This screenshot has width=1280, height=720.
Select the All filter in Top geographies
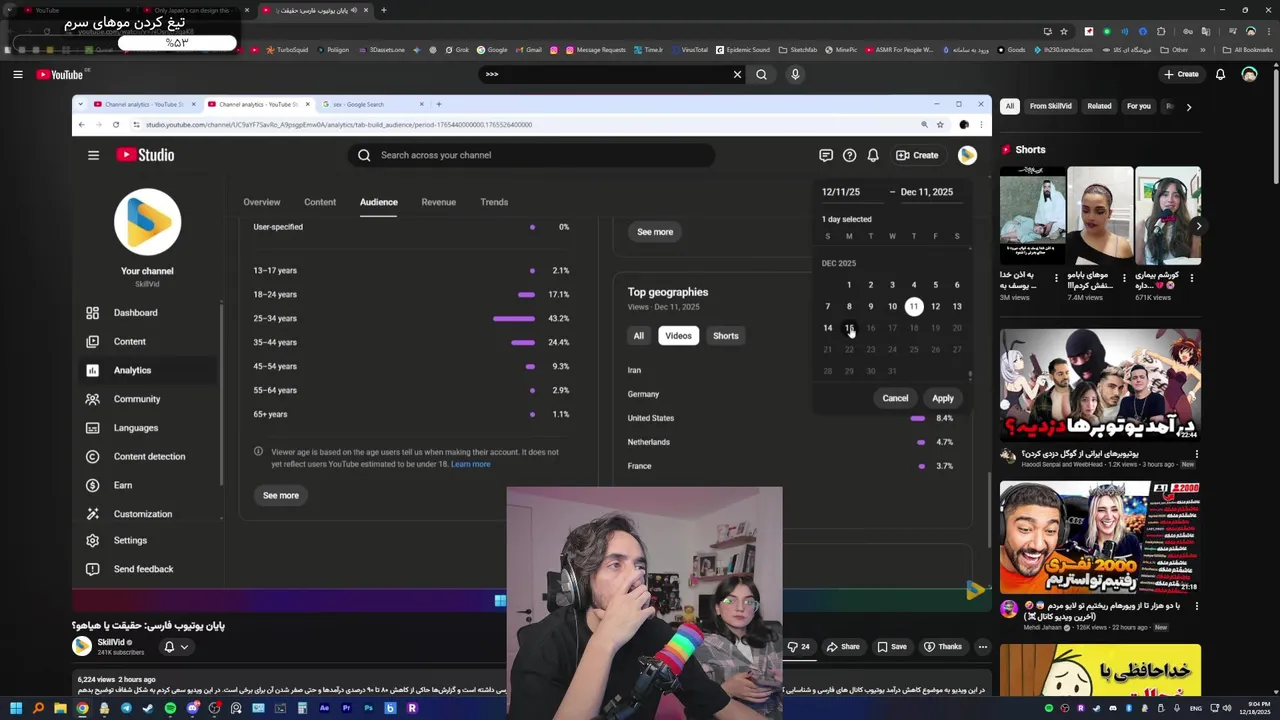point(638,336)
